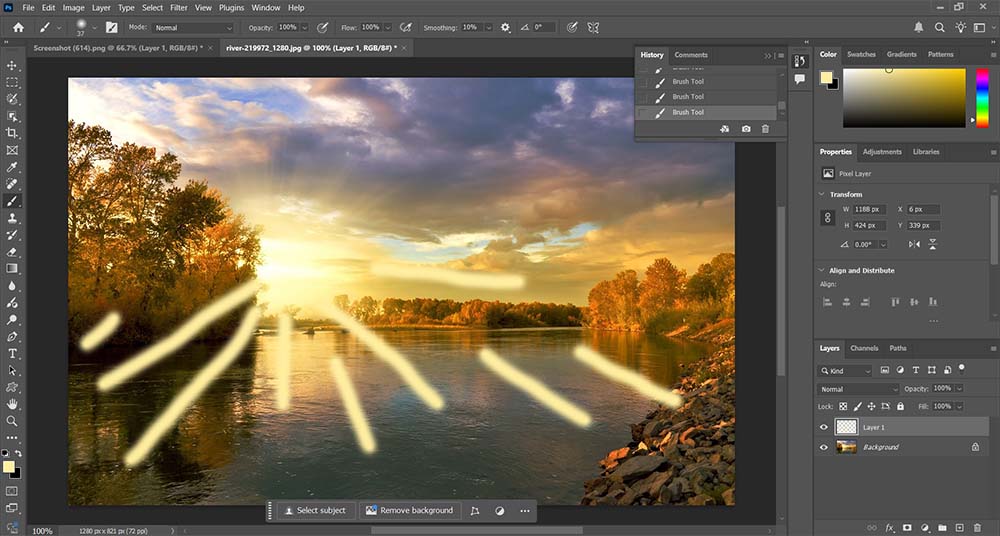
Task: Open the Filter menu
Action: [x=179, y=7]
